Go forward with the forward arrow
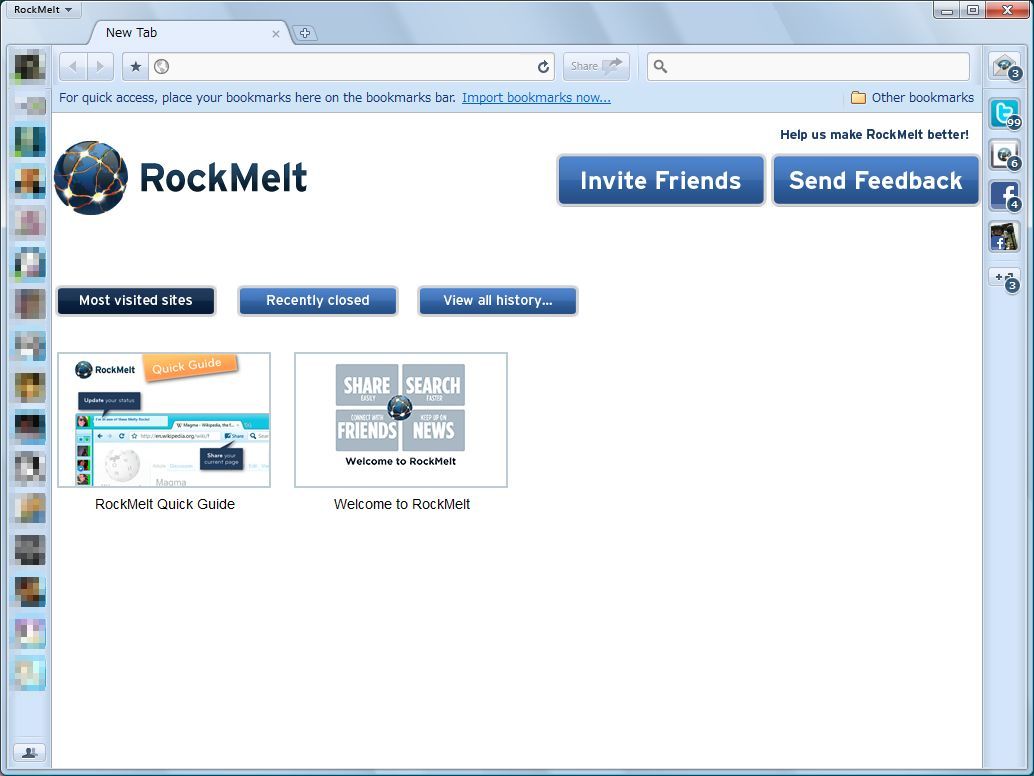Image resolution: width=1034 pixels, height=776 pixels. pyautogui.click(x=100, y=66)
